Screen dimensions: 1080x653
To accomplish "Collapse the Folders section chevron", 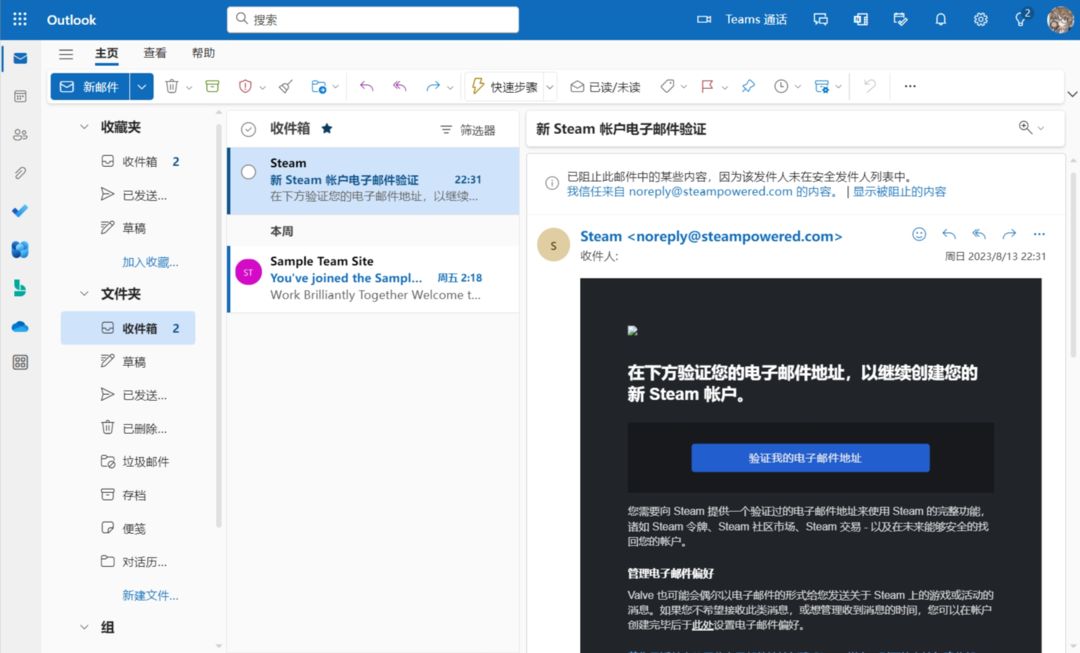I will pos(84,293).
